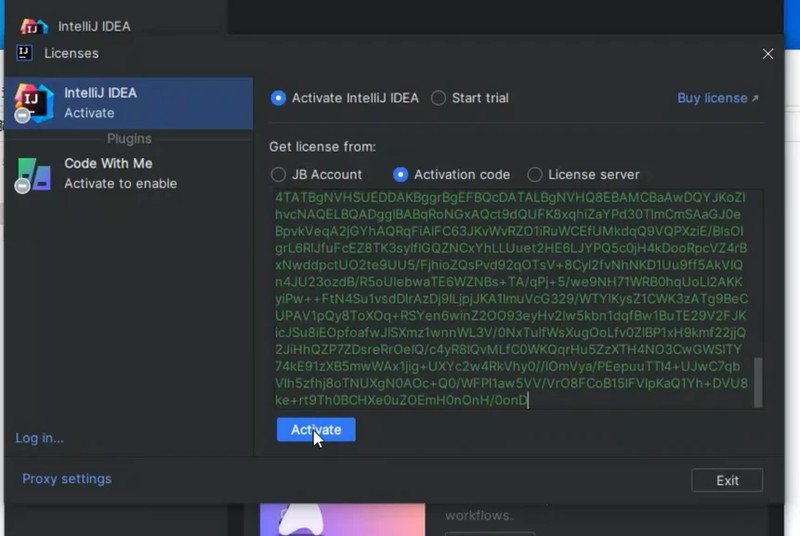Click the IntelliJ IDEA logo in the title bar
Image resolution: width=800 pixels, height=536 pixels.
(34, 26)
